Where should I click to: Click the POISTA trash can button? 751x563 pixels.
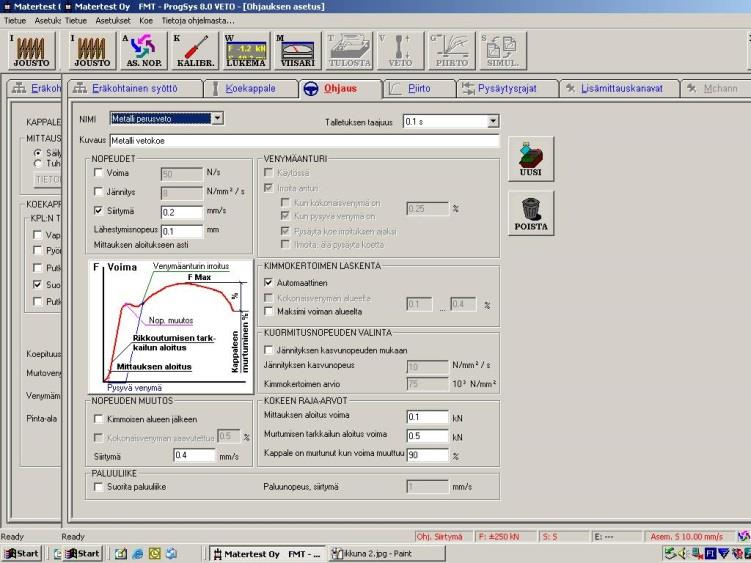coord(531,213)
